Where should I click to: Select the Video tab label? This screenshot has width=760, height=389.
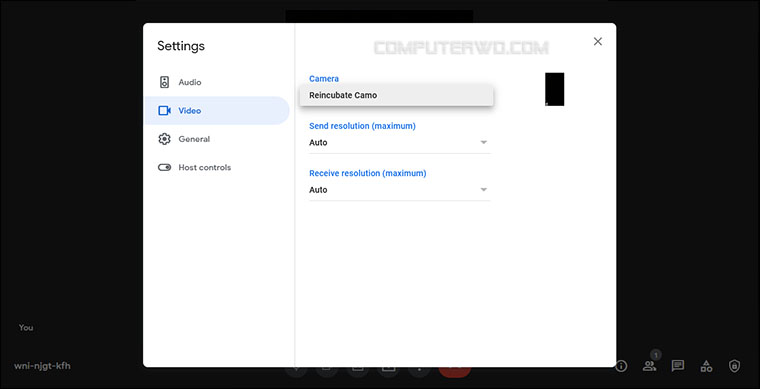point(190,110)
